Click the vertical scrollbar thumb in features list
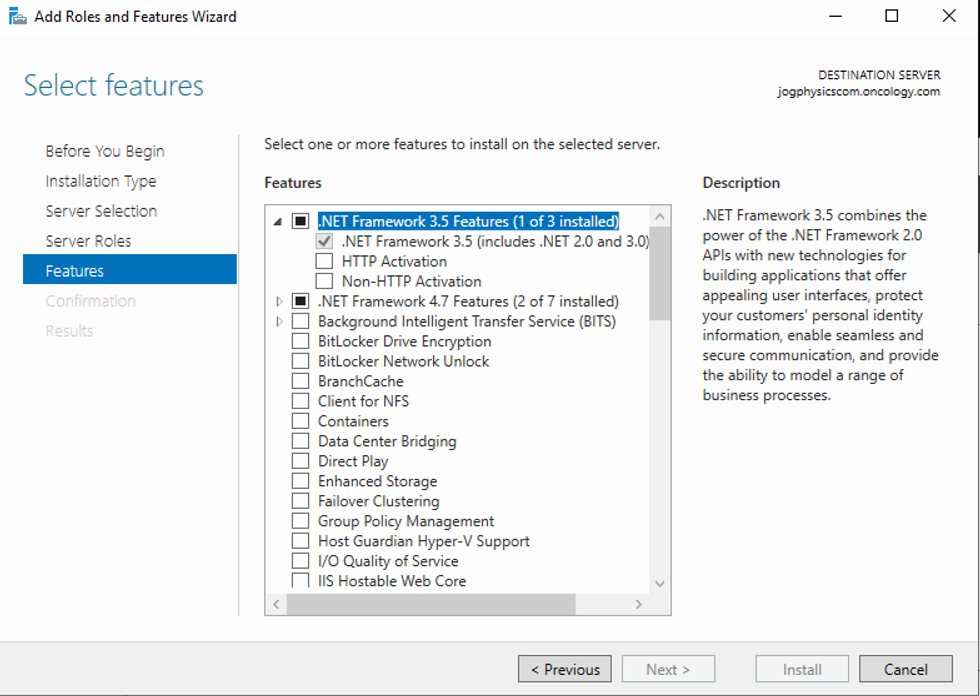This screenshot has width=980, height=696. coord(659,270)
